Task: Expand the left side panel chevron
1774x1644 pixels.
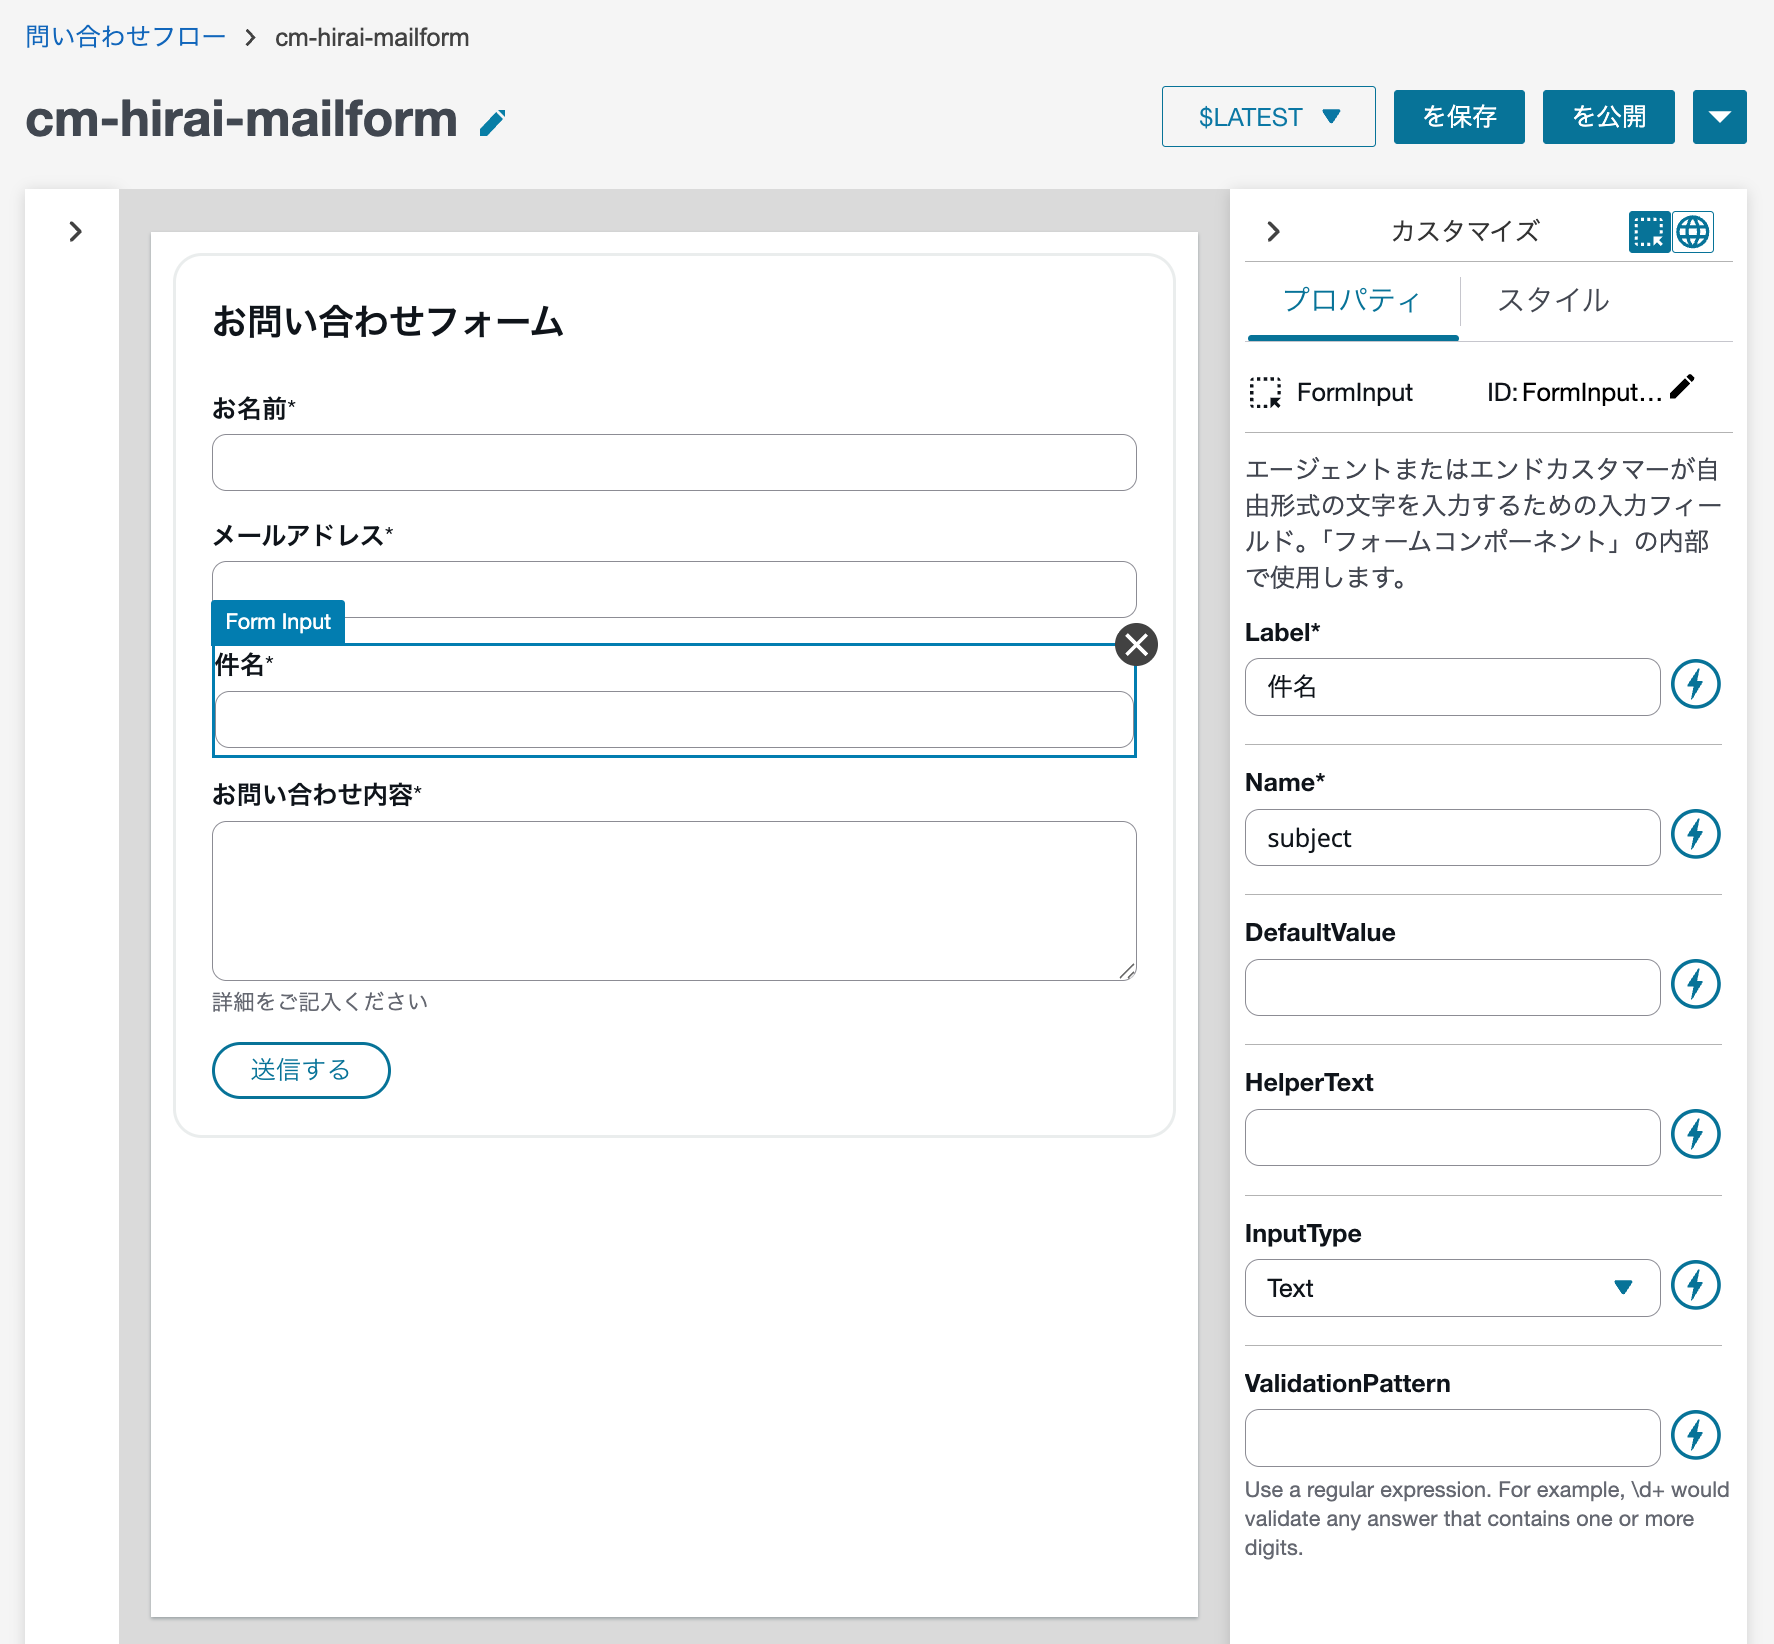Action: click(75, 232)
